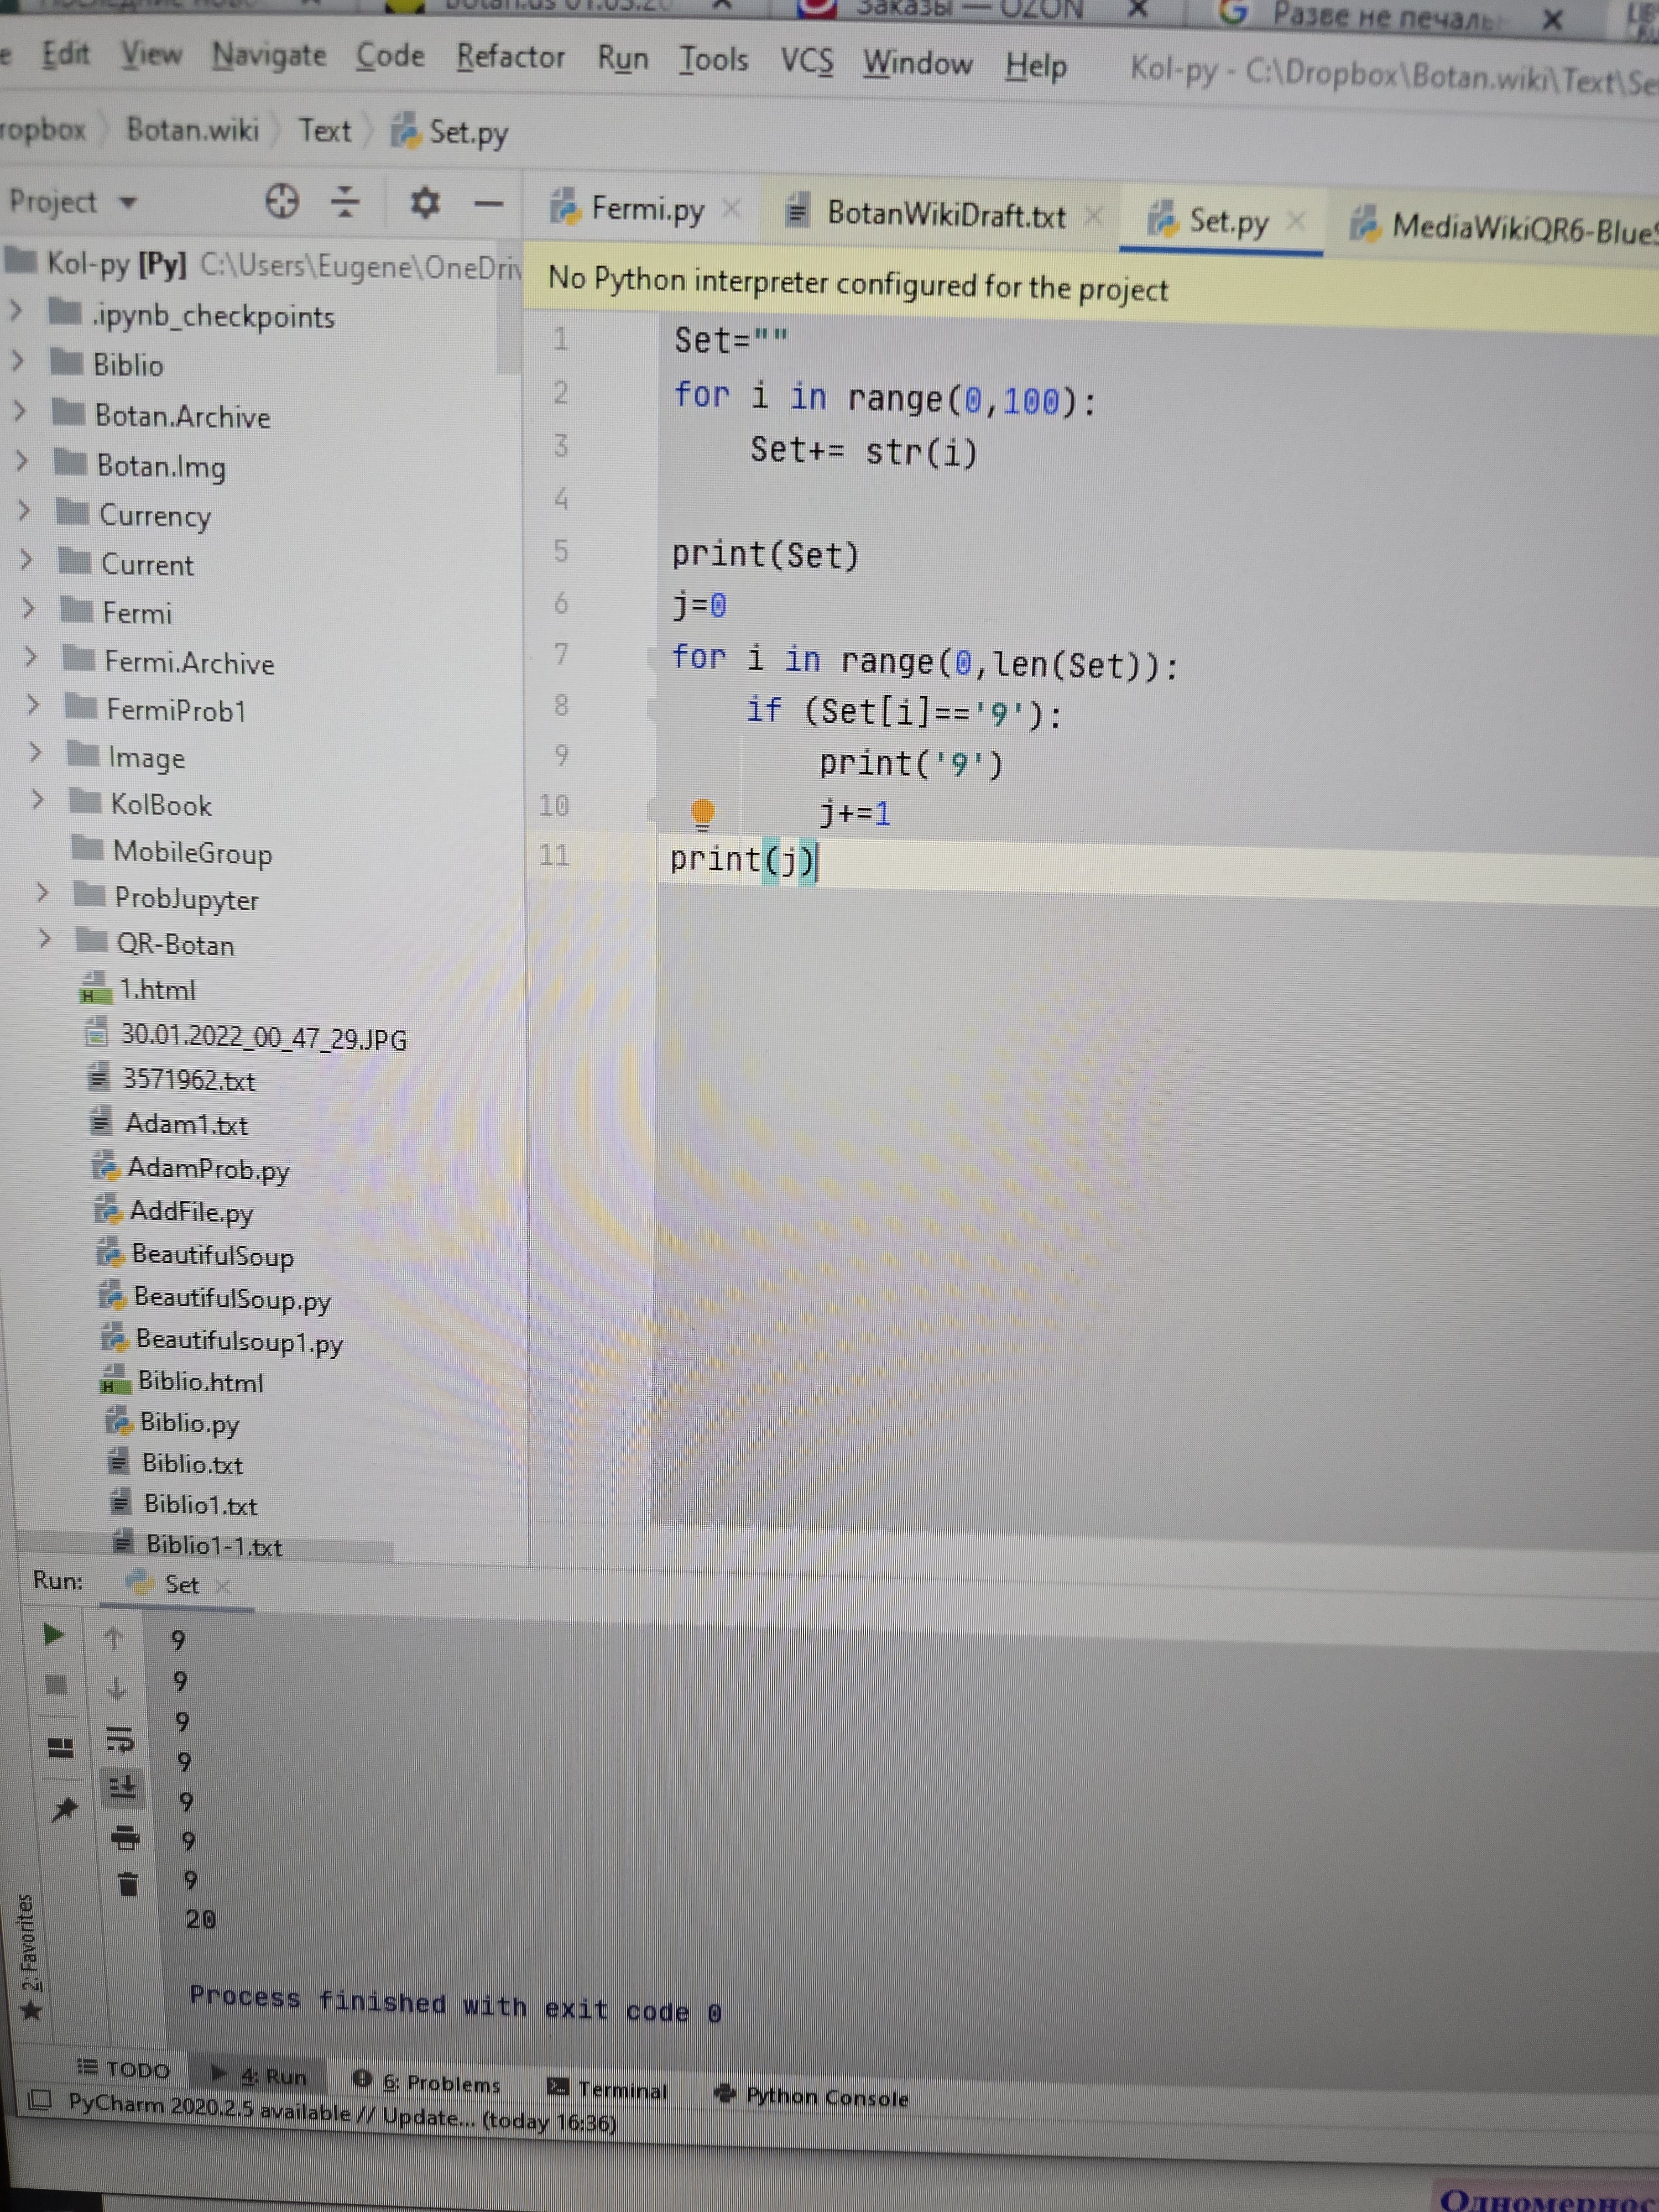Click the PyCharm 2020.2.5 update notification
Image resolution: width=1659 pixels, height=2212 pixels.
click(x=342, y=2112)
